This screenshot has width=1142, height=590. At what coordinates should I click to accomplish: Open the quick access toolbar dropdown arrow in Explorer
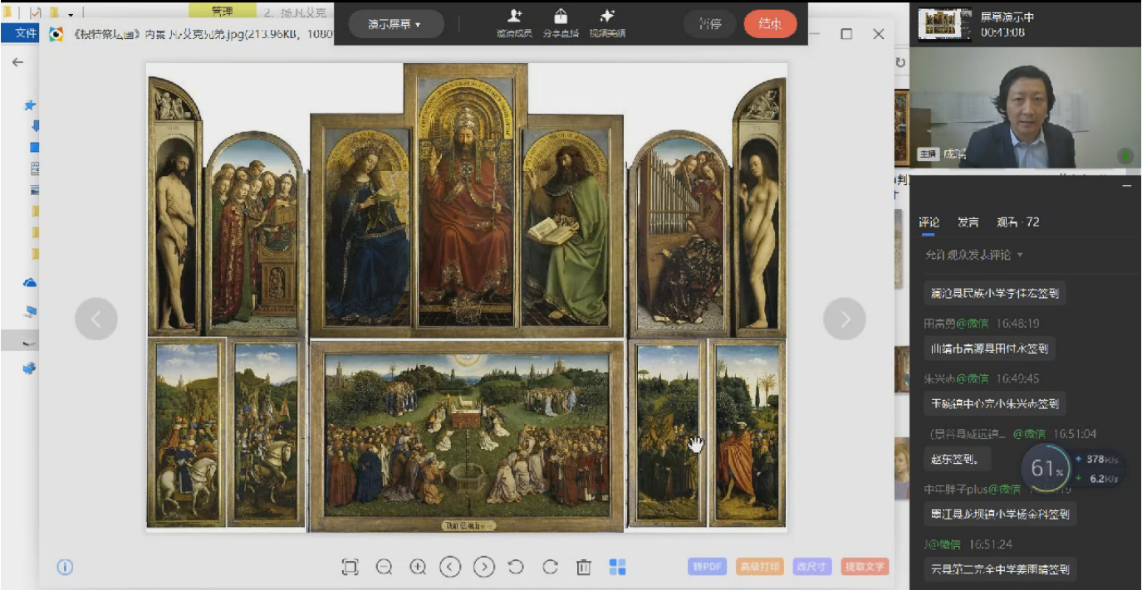(71, 14)
